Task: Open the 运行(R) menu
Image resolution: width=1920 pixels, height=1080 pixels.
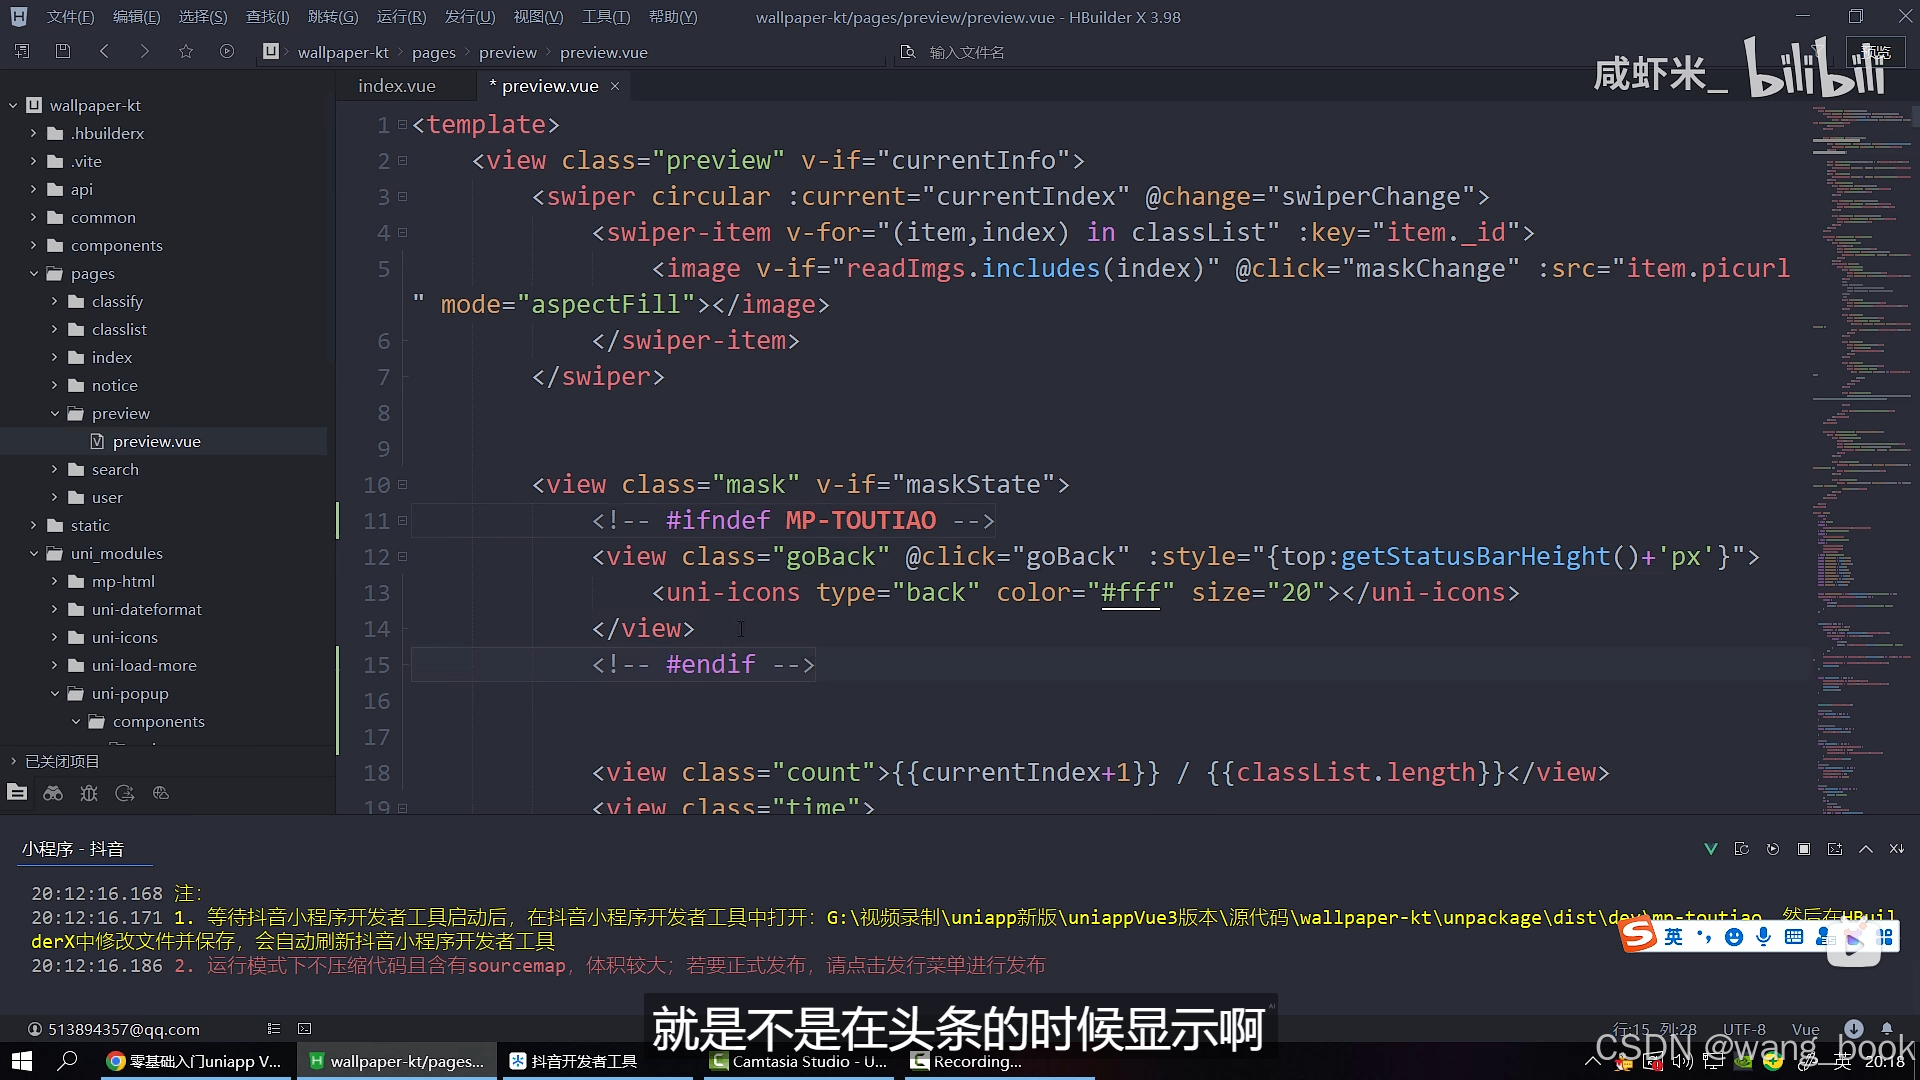Action: (401, 17)
